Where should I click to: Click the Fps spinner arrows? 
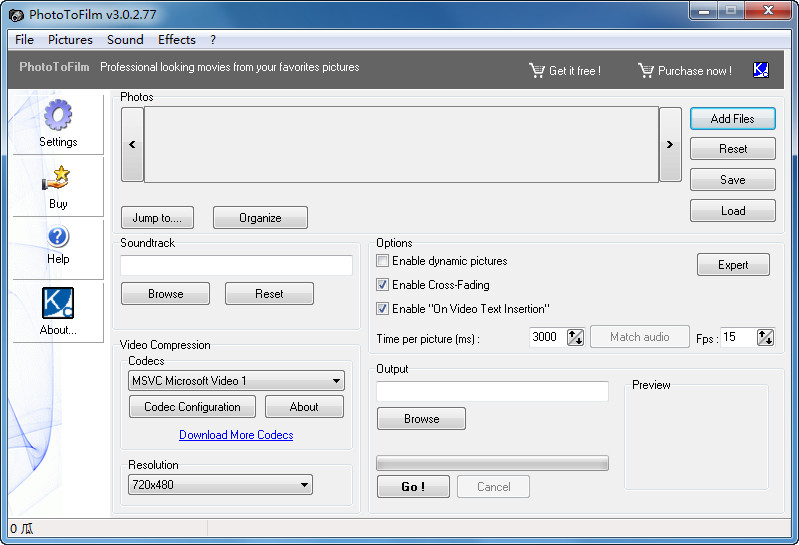(x=765, y=337)
